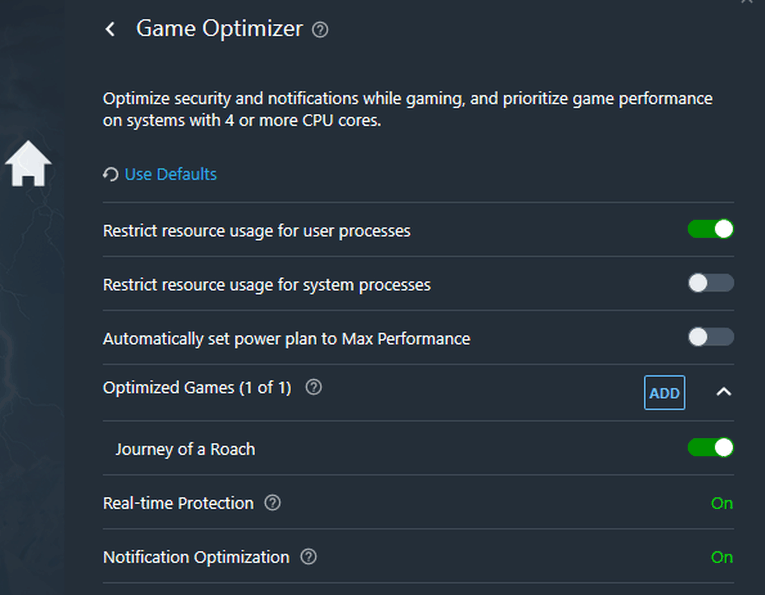The image size is (765, 595).
Task: Click the Notification Optimization row label
Action: pyautogui.click(x=196, y=557)
